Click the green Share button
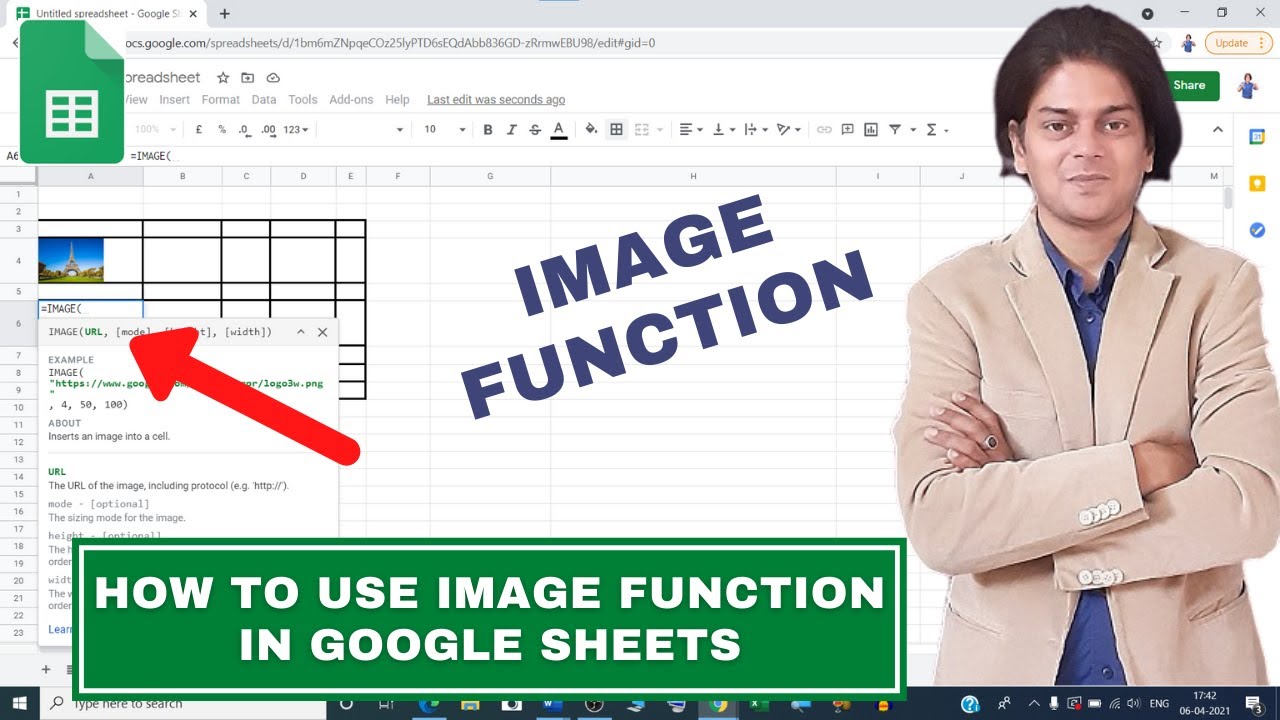This screenshot has width=1280, height=720. pos(1190,85)
